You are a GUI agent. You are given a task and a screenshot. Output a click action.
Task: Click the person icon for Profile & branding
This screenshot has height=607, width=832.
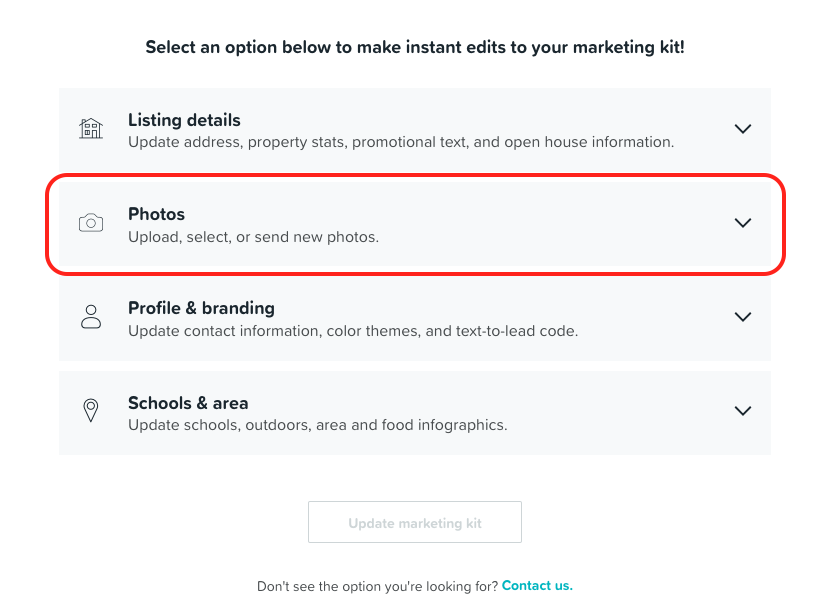(91, 317)
